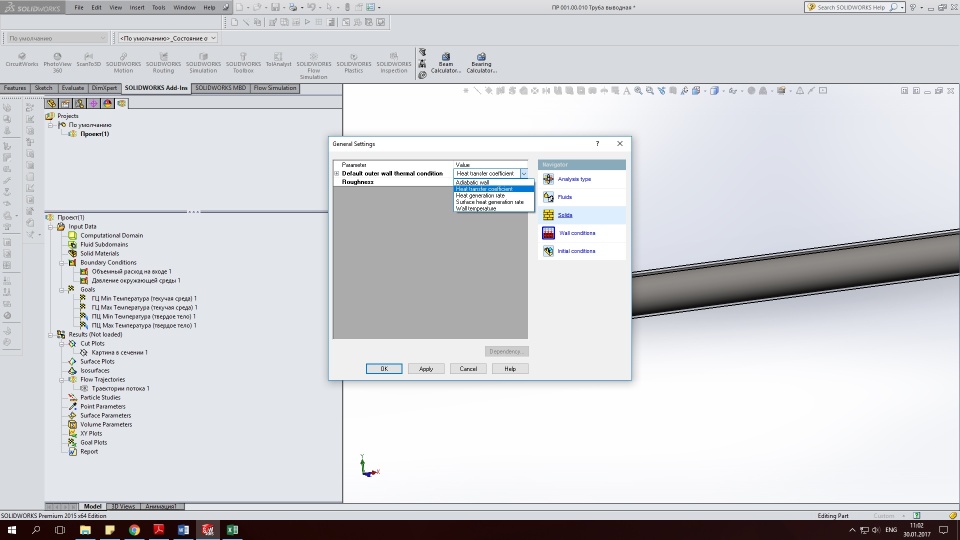Select Heat generation rate option

pyautogui.click(x=493, y=195)
